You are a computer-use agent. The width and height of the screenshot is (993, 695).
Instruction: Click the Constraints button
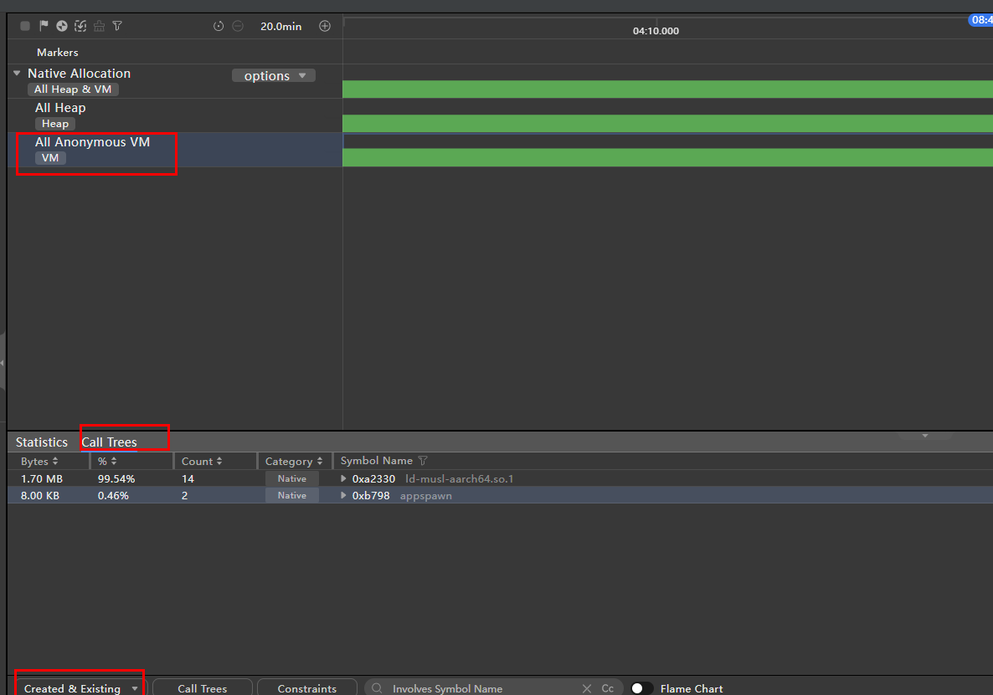point(307,688)
